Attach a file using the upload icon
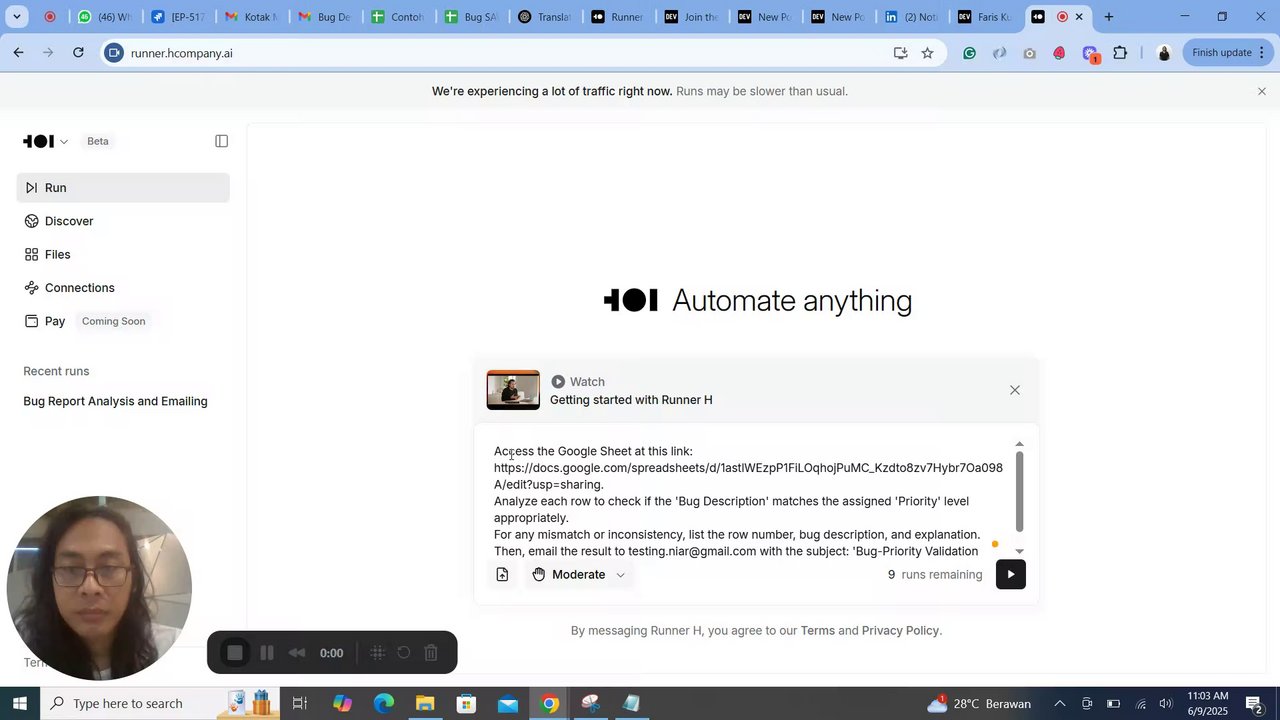This screenshot has width=1280, height=720. tap(502, 574)
